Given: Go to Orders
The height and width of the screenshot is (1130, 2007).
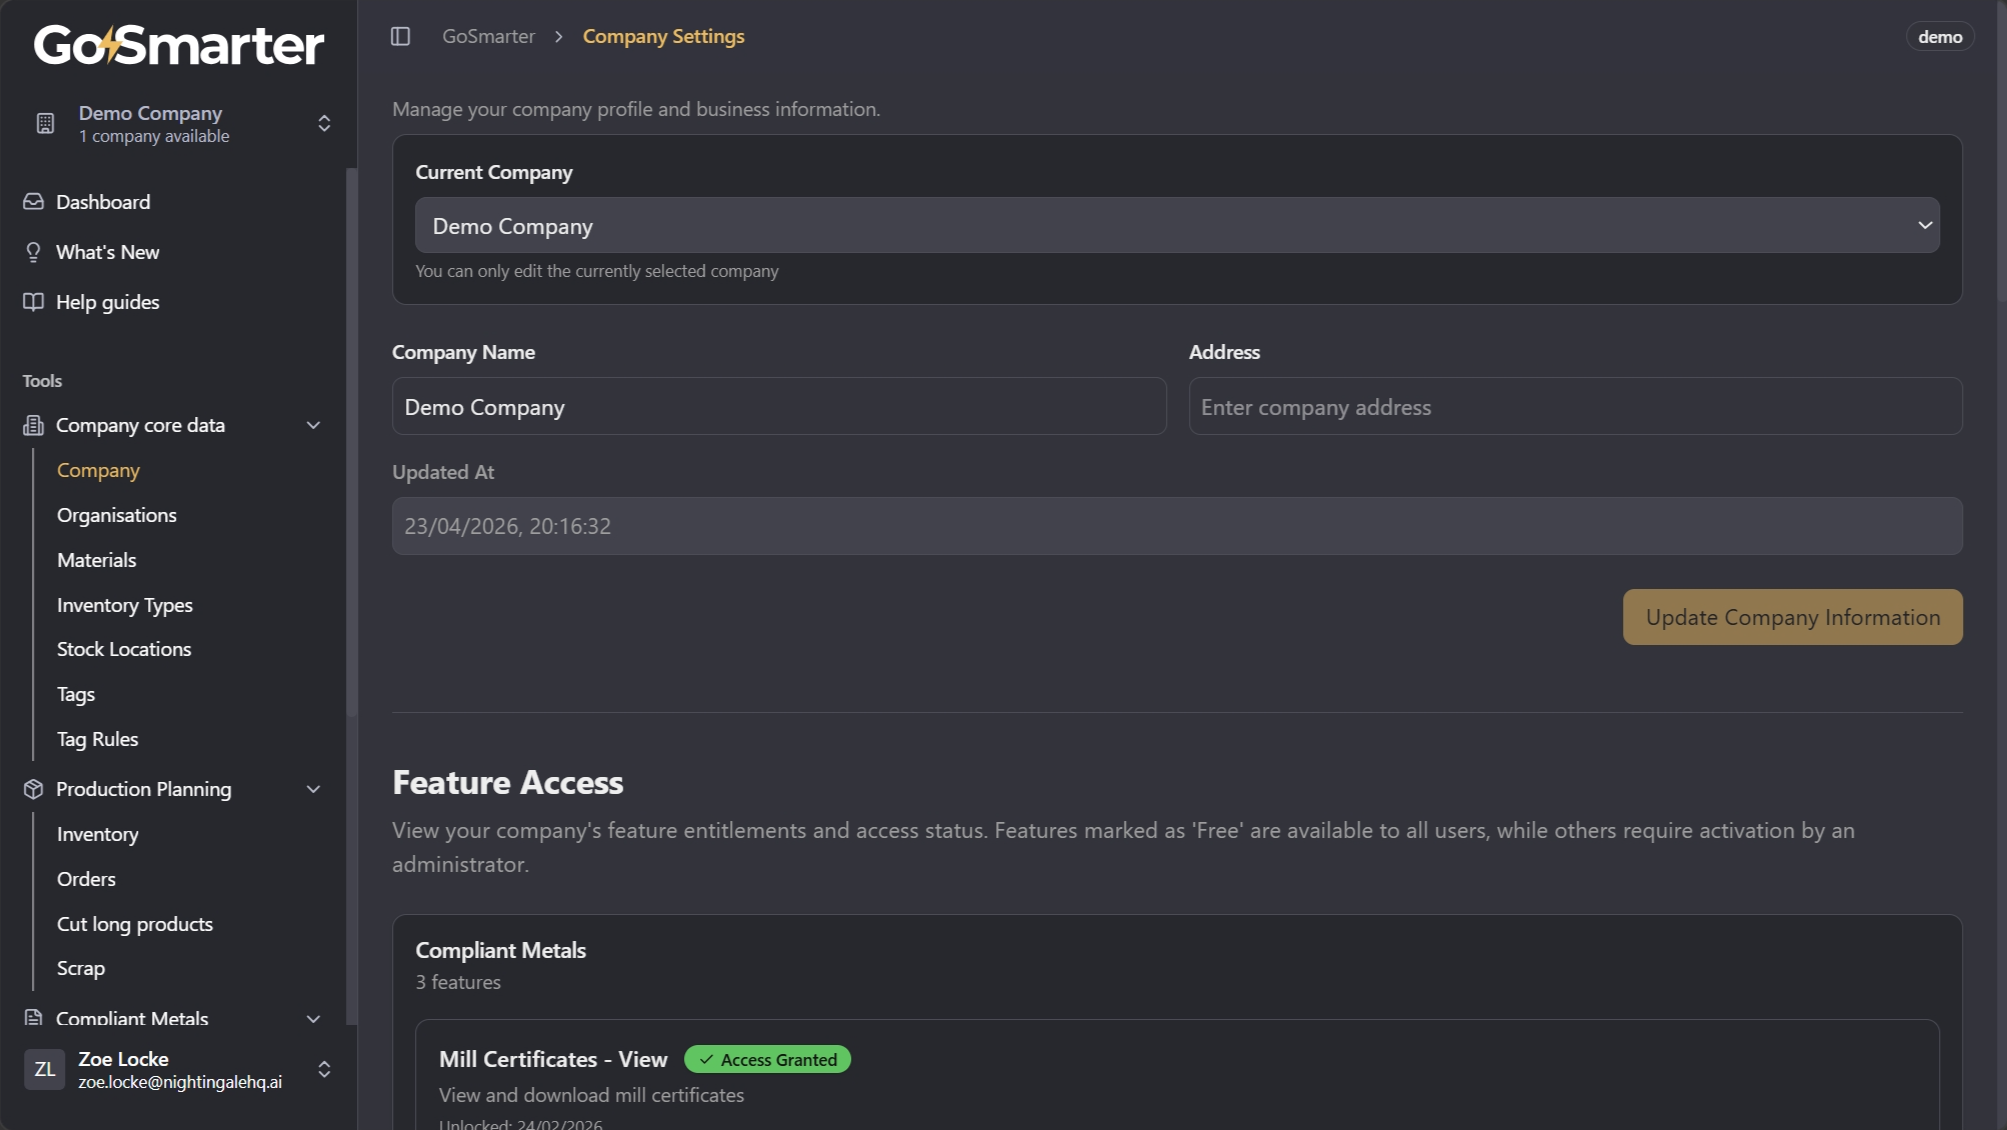Looking at the screenshot, I should tap(86, 879).
